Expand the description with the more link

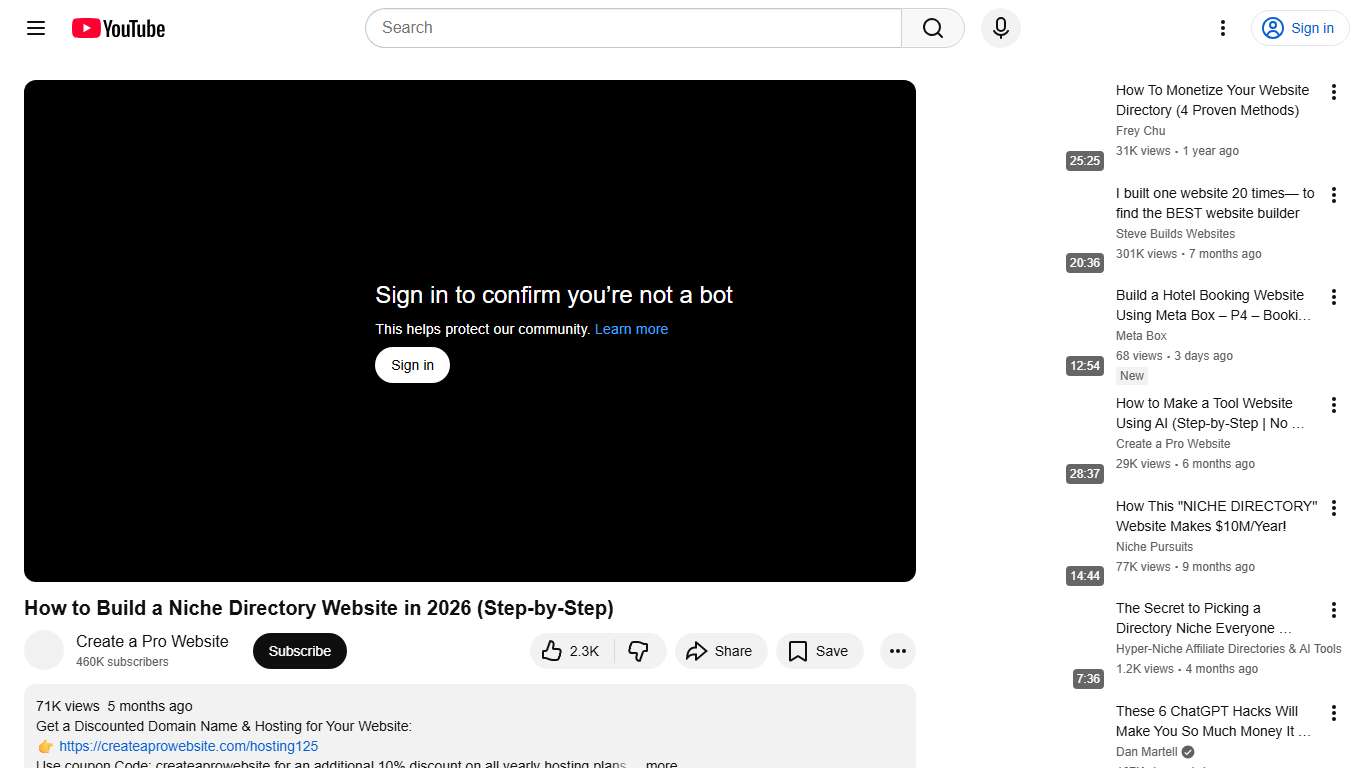pos(661,763)
